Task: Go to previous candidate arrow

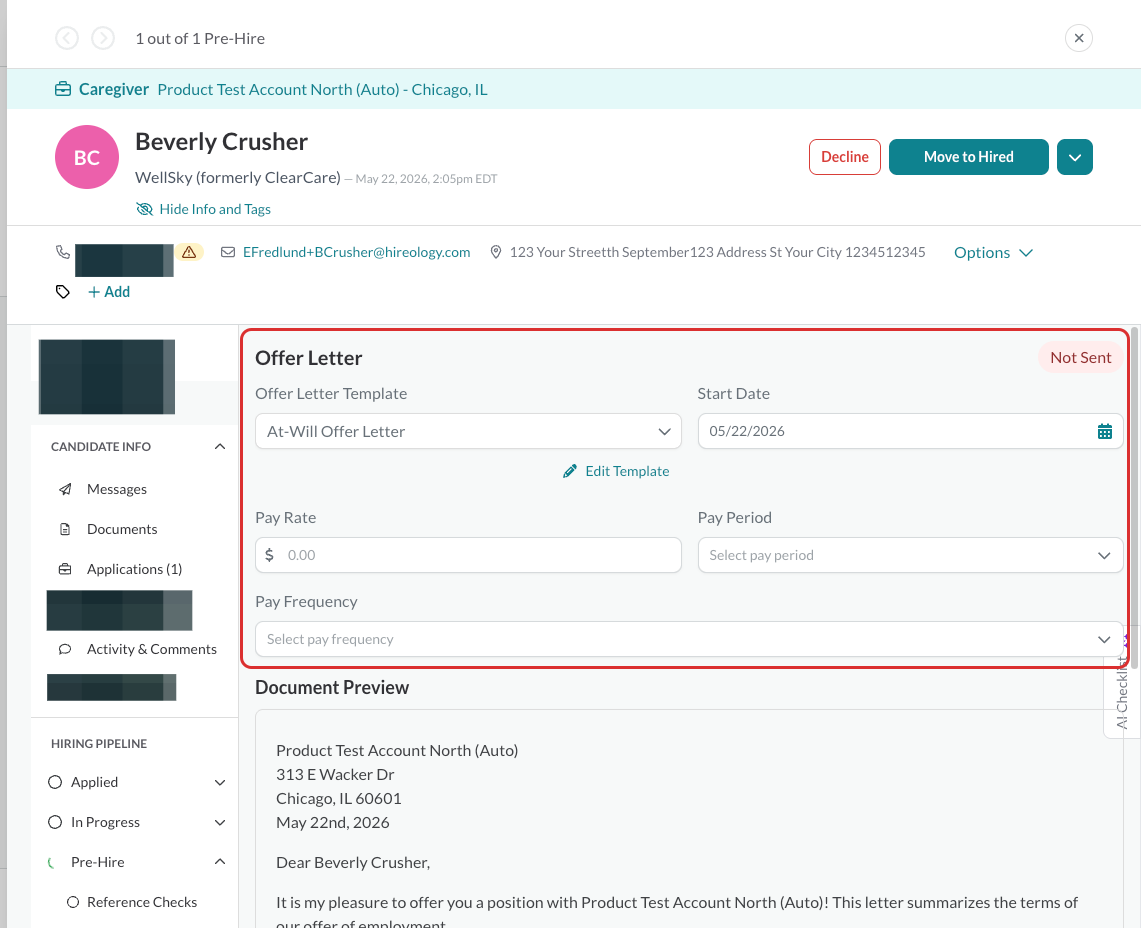Action: (67, 39)
